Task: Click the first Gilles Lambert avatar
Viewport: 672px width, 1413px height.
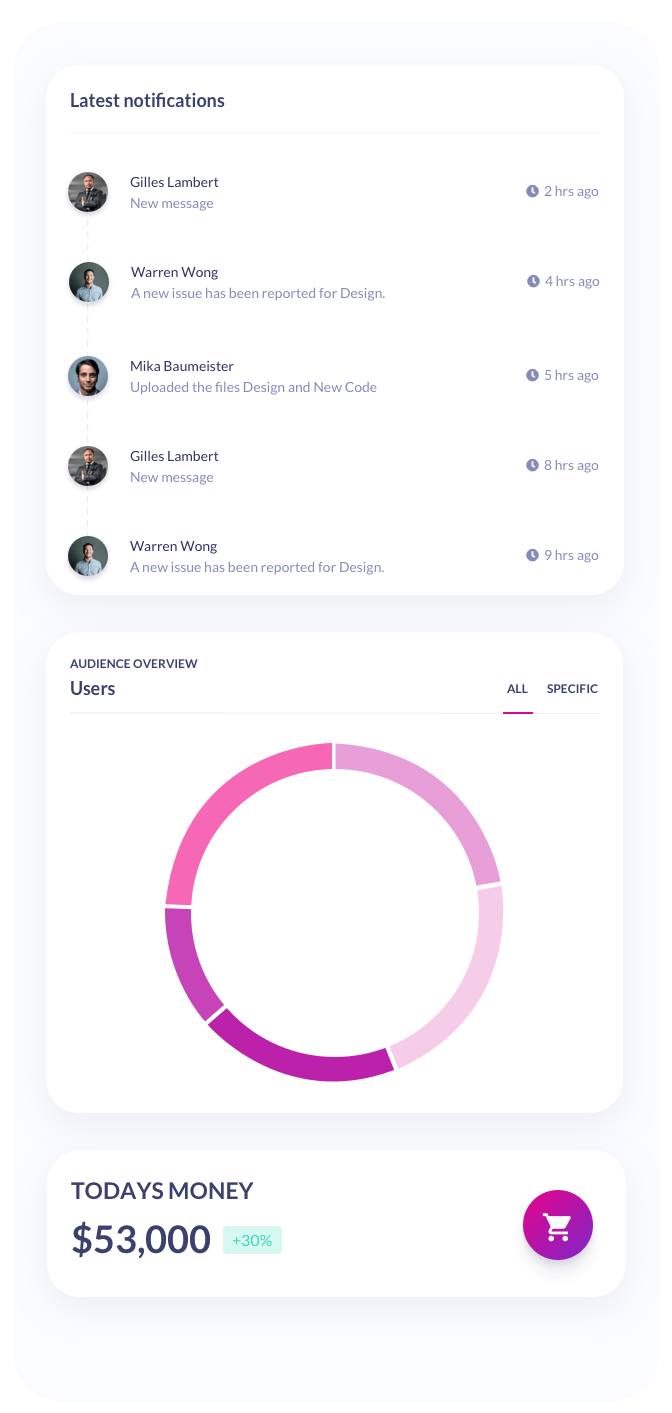Action: (88, 192)
